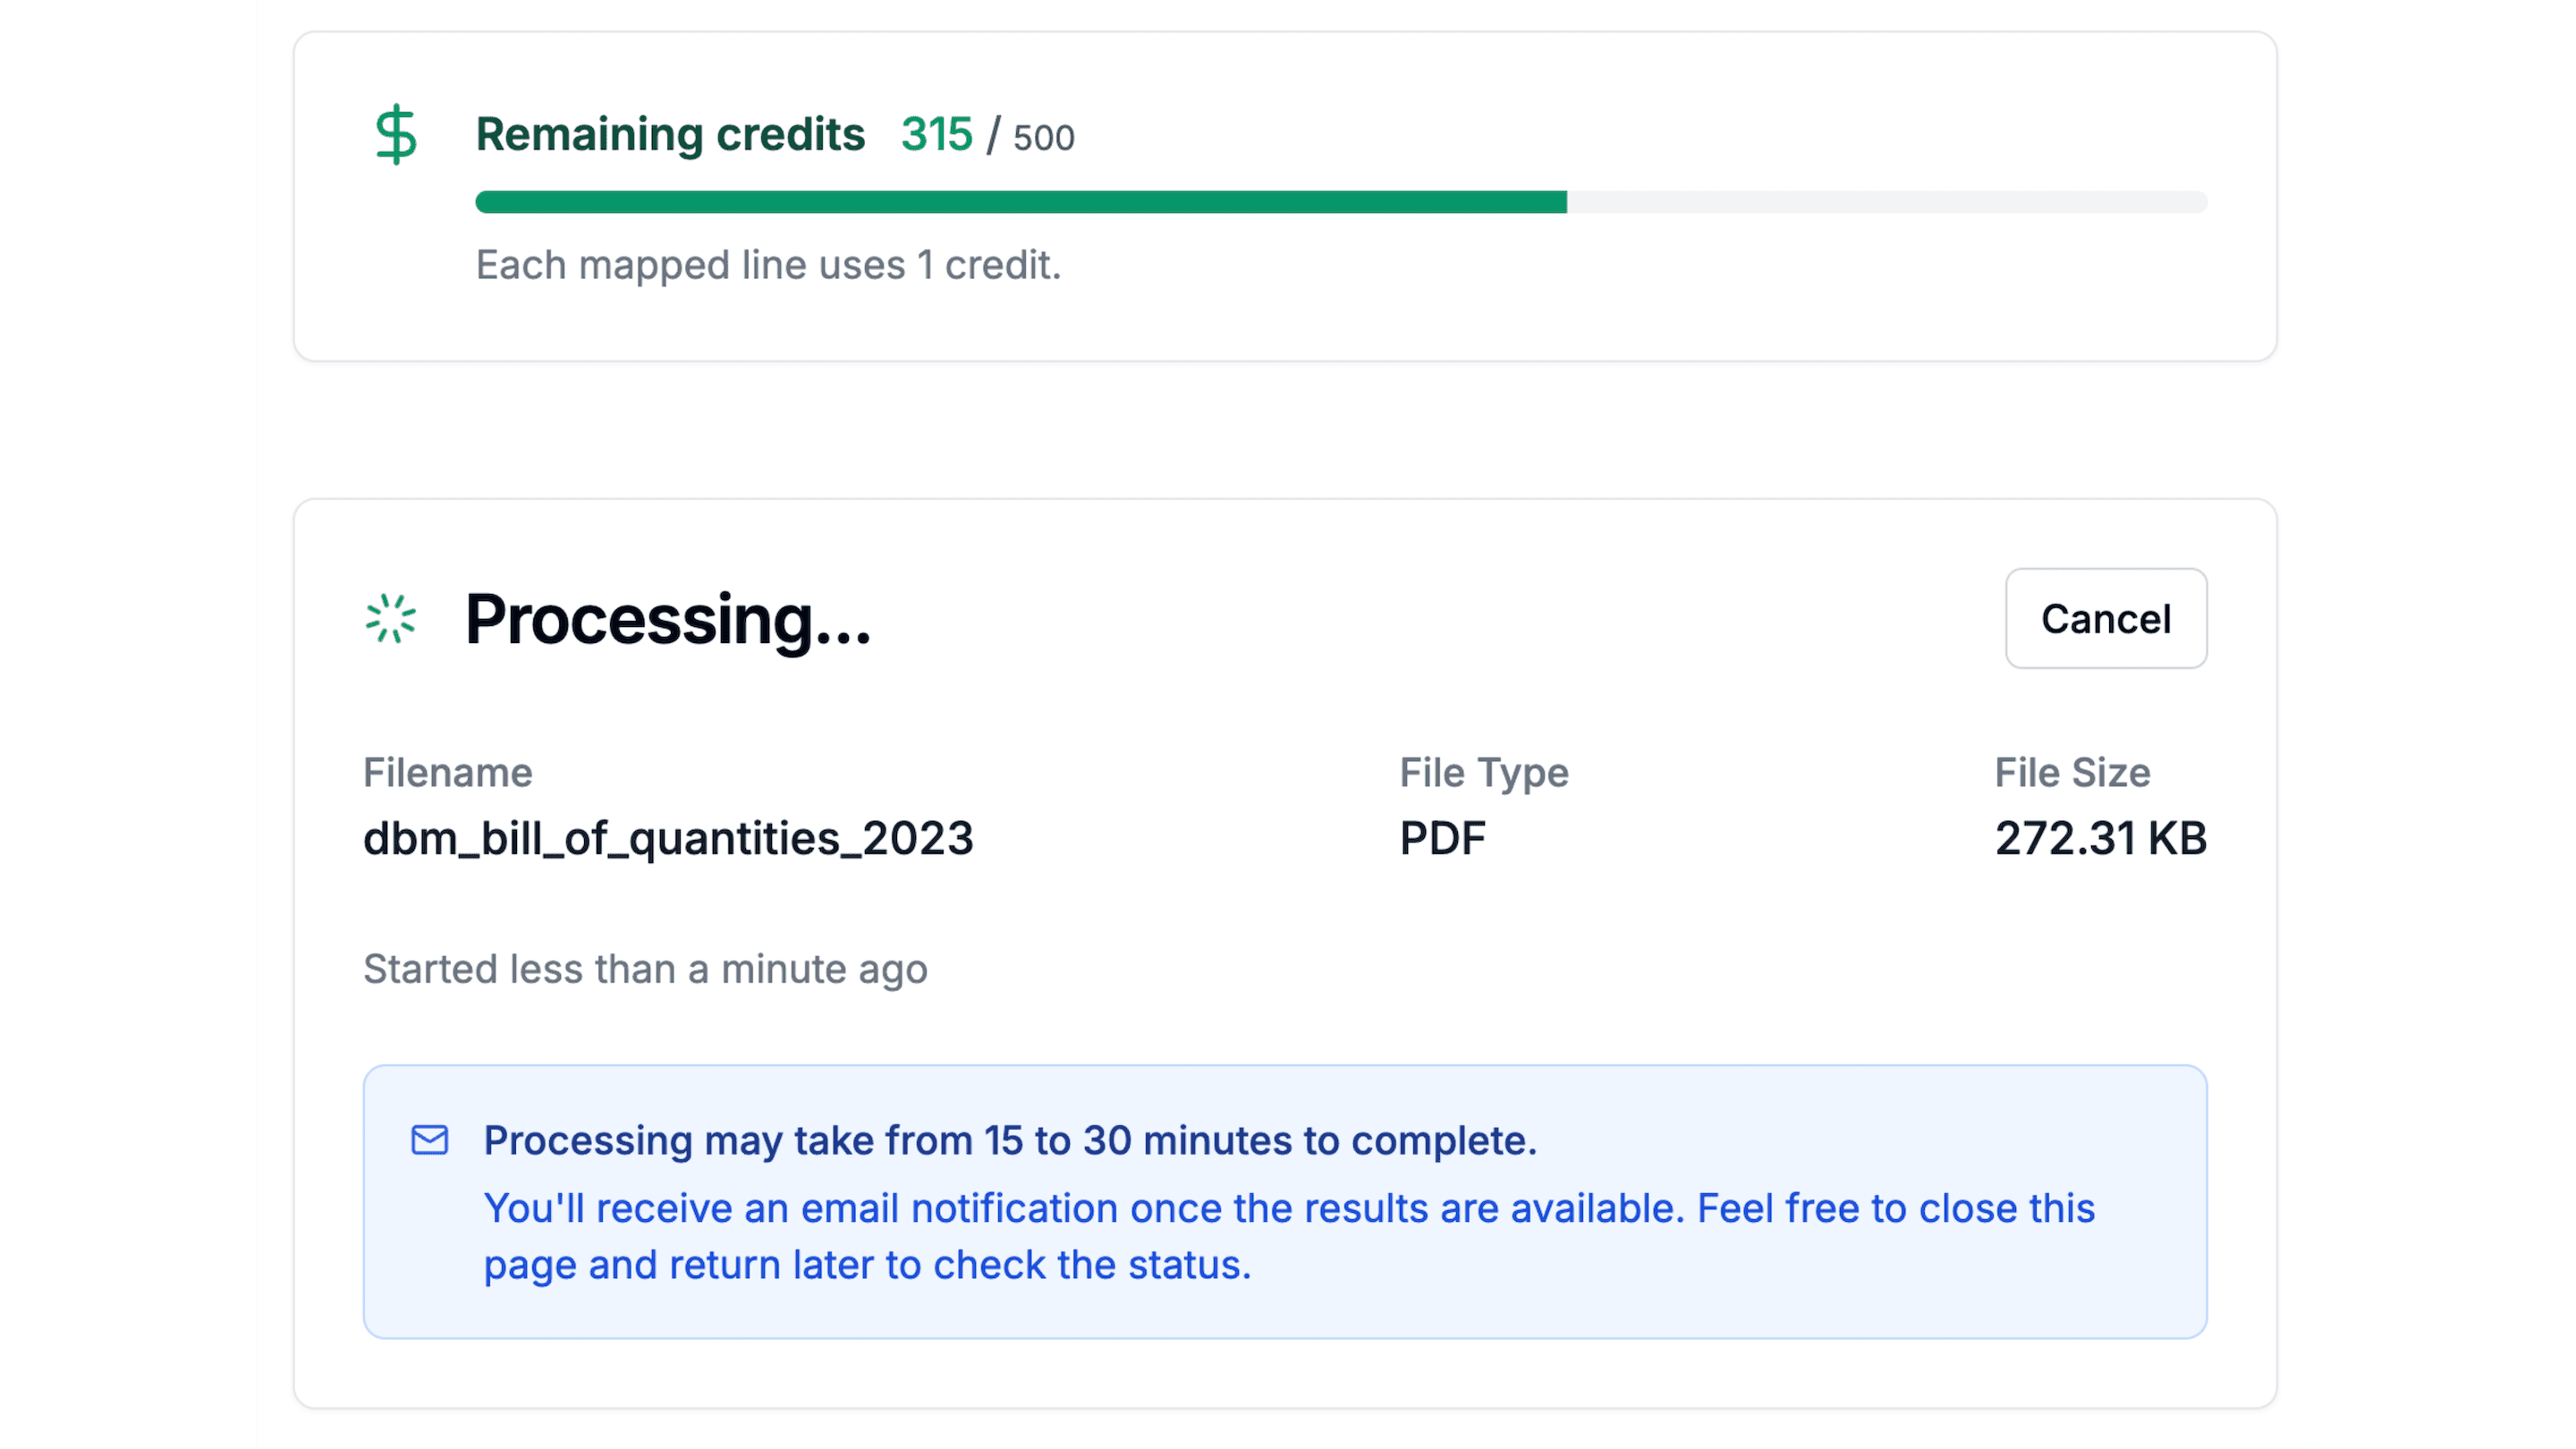Click the green credits progress bar
This screenshot has height=1449, width=2576.
pos(1020,202)
